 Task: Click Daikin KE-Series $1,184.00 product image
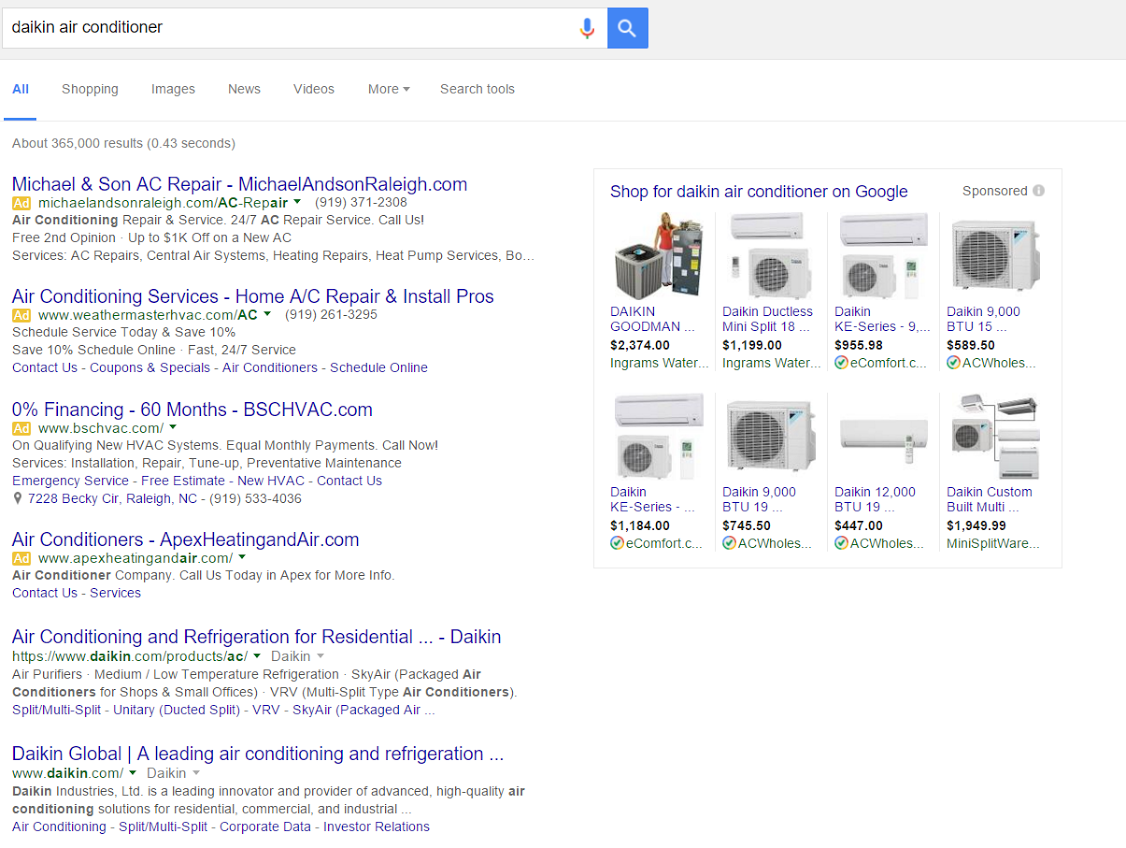659,437
